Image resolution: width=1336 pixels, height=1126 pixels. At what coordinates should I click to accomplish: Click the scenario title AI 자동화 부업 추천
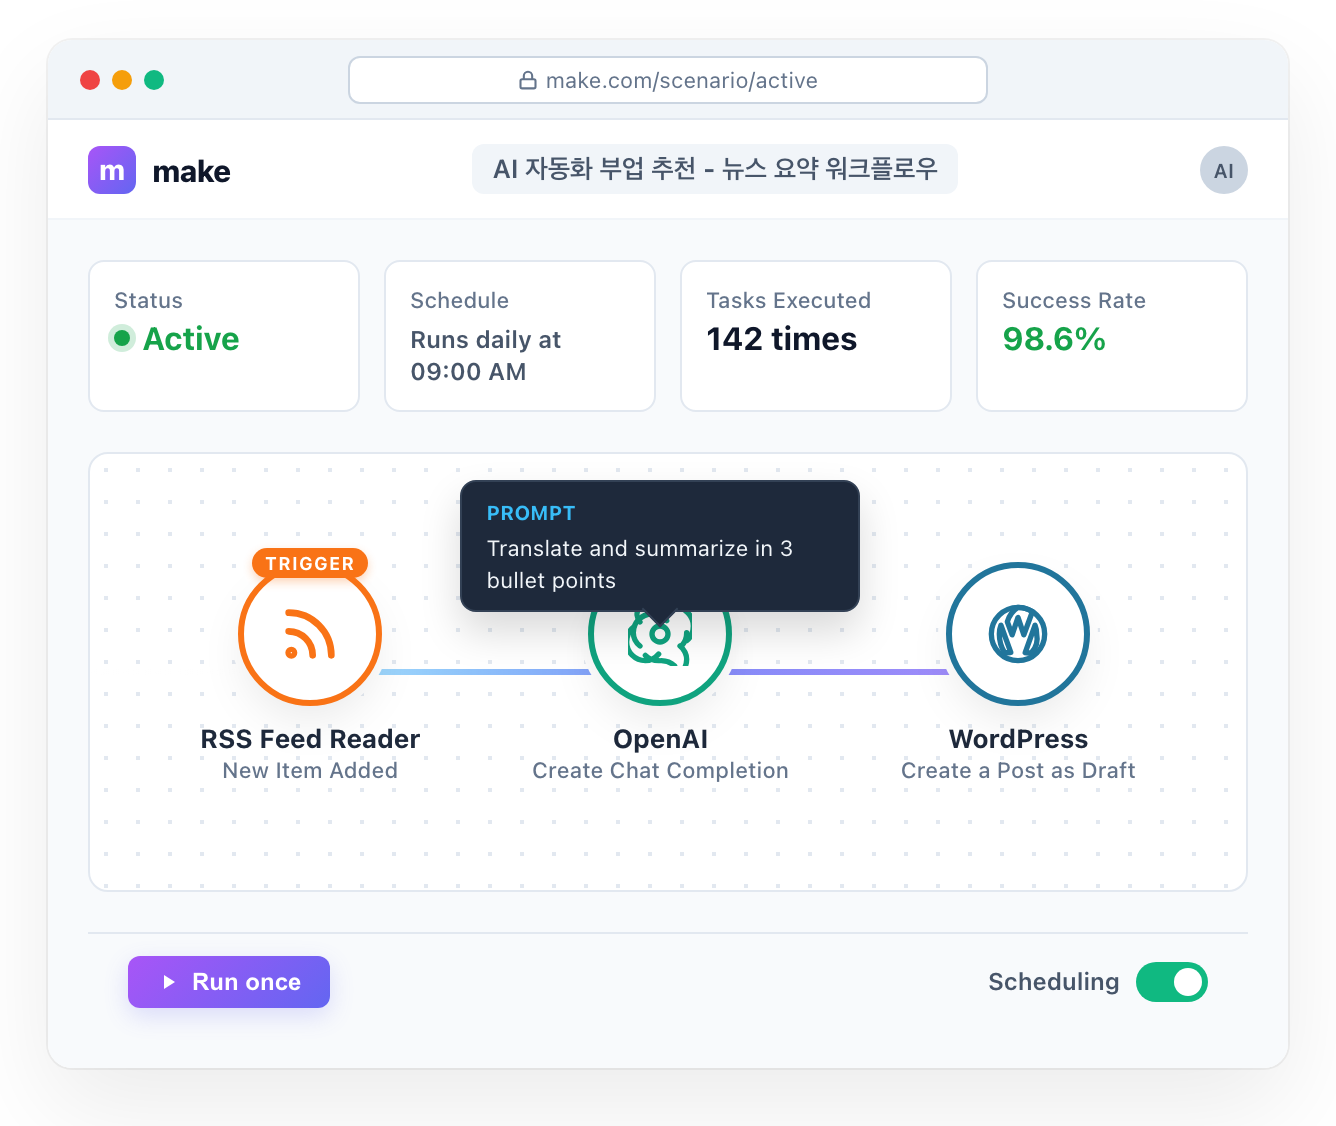pyautogui.click(x=715, y=169)
